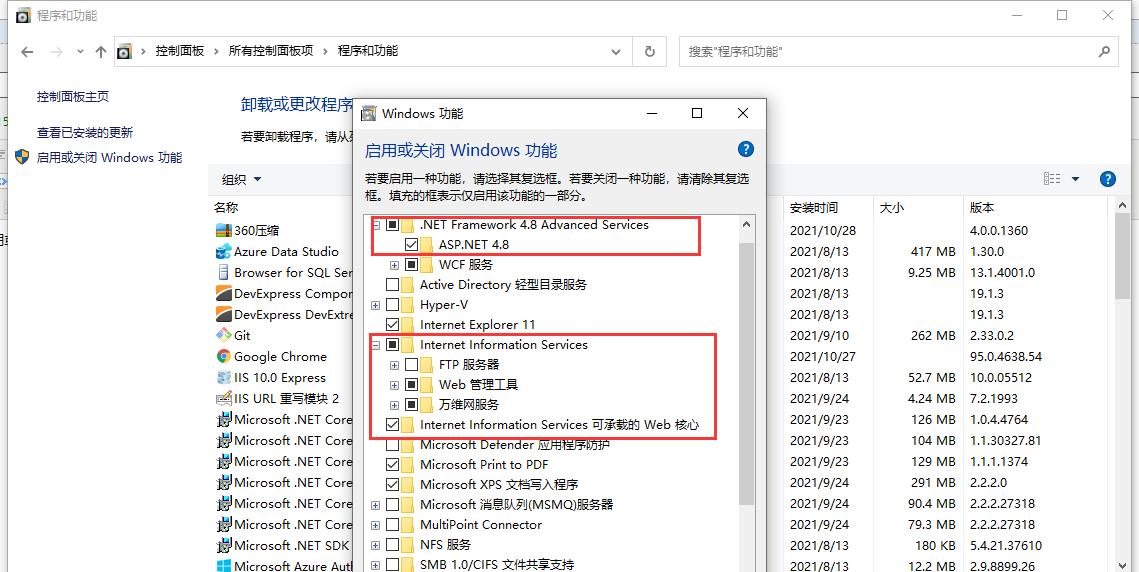Toggle the ASP.NET 4.8 checkbox
1139x572 pixels.
(x=411, y=244)
